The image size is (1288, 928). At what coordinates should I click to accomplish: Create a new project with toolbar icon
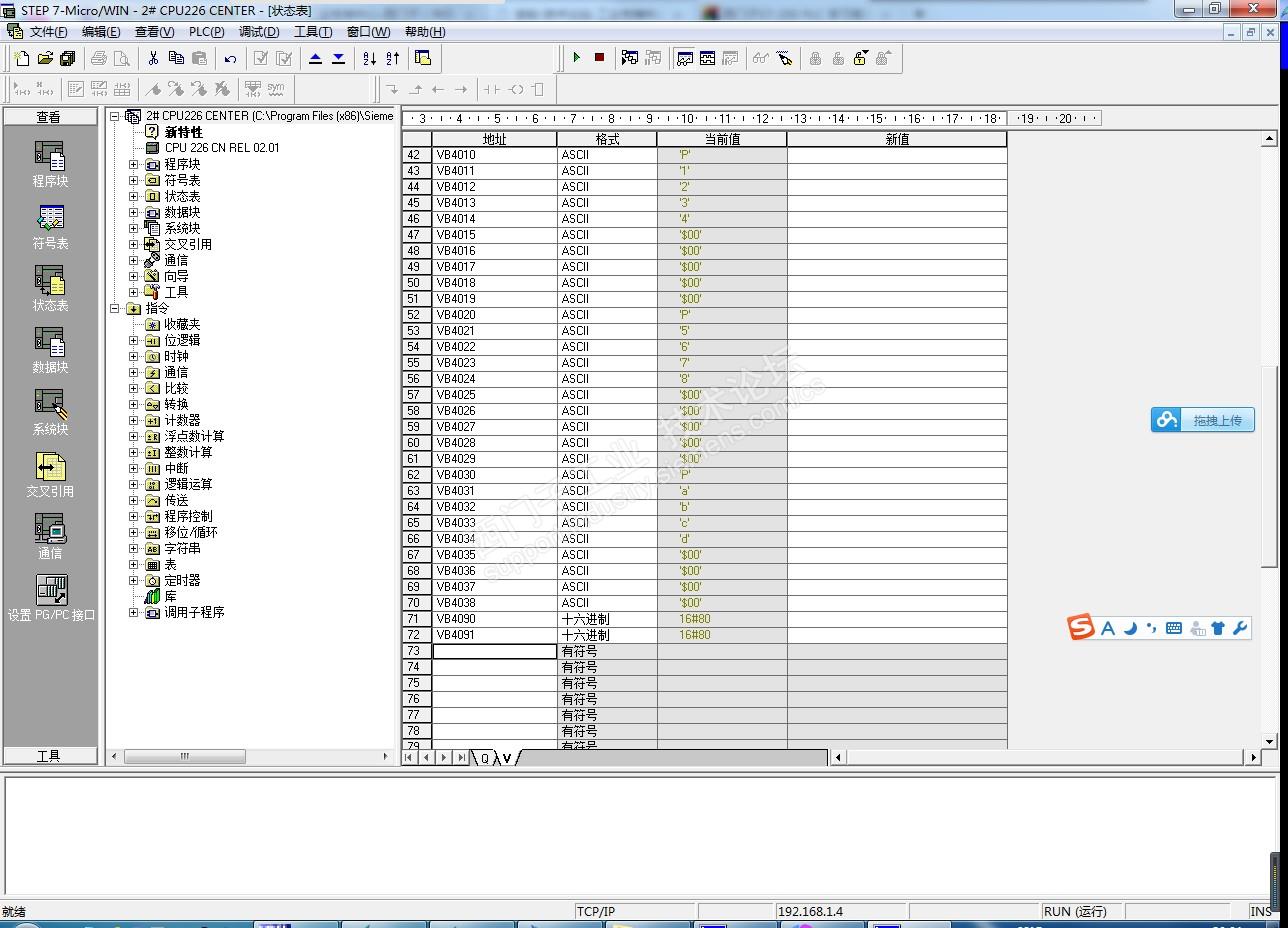pos(21,58)
